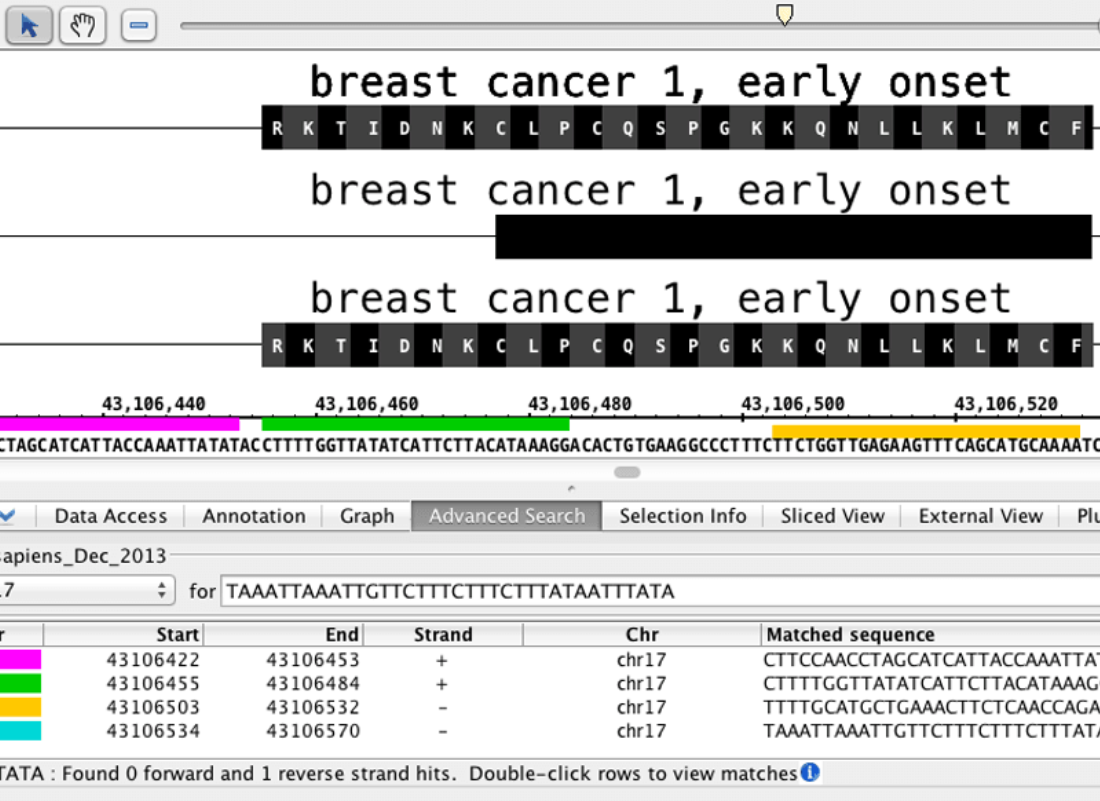Go to the Graph tab
1100x801 pixels.
tap(367, 516)
